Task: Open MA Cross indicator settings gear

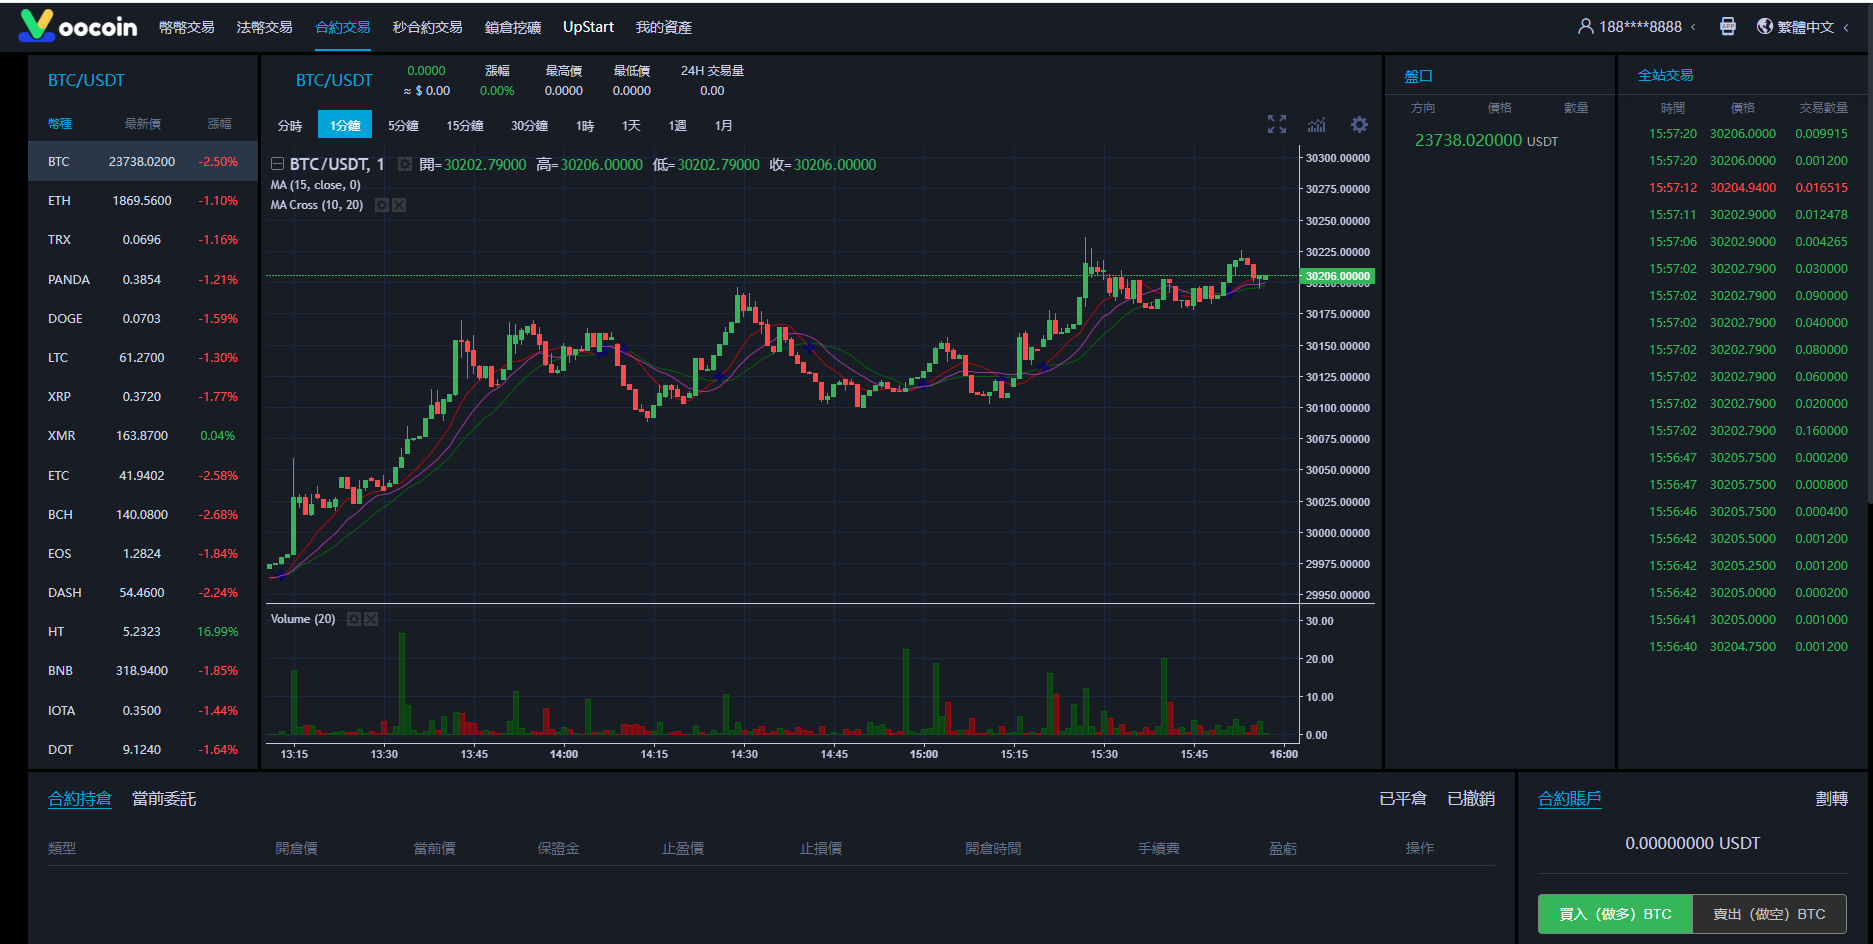Action: (x=382, y=205)
